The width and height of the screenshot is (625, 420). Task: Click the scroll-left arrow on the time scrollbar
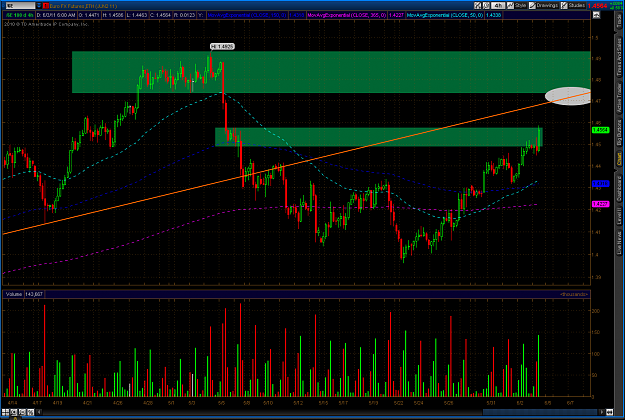click(x=39, y=412)
